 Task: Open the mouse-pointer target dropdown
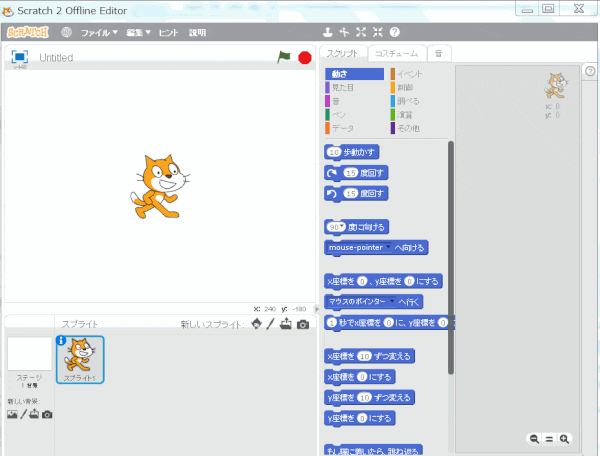click(x=388, y=247)
